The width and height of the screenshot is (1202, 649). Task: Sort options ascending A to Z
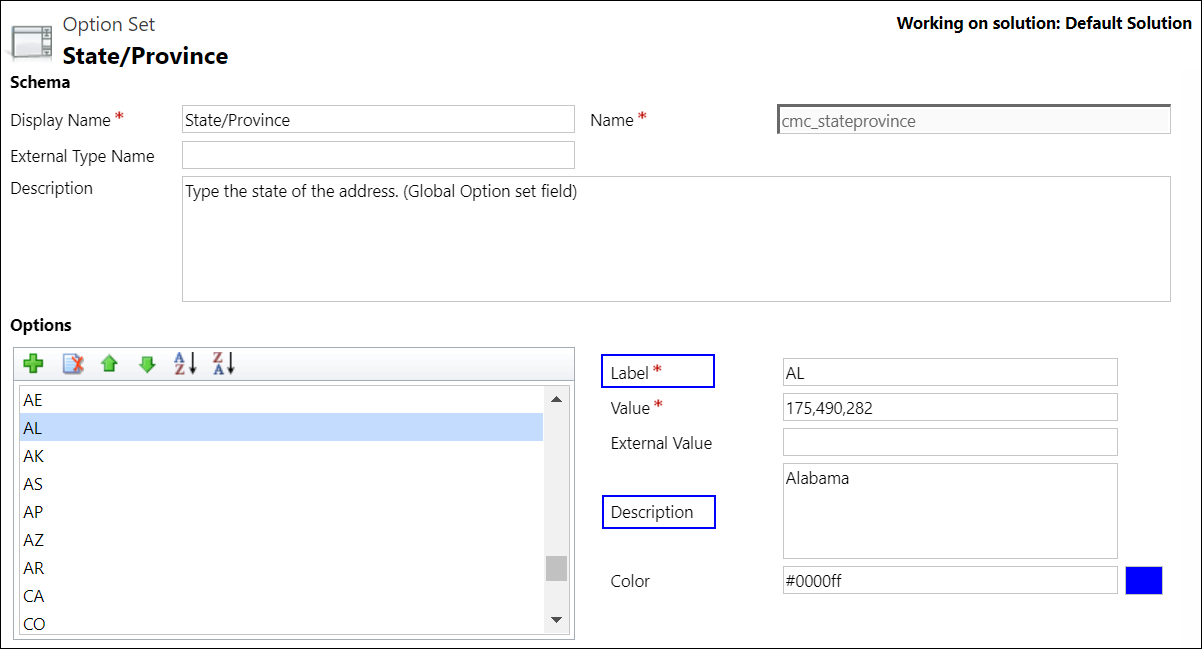click(x=185, y=364)
